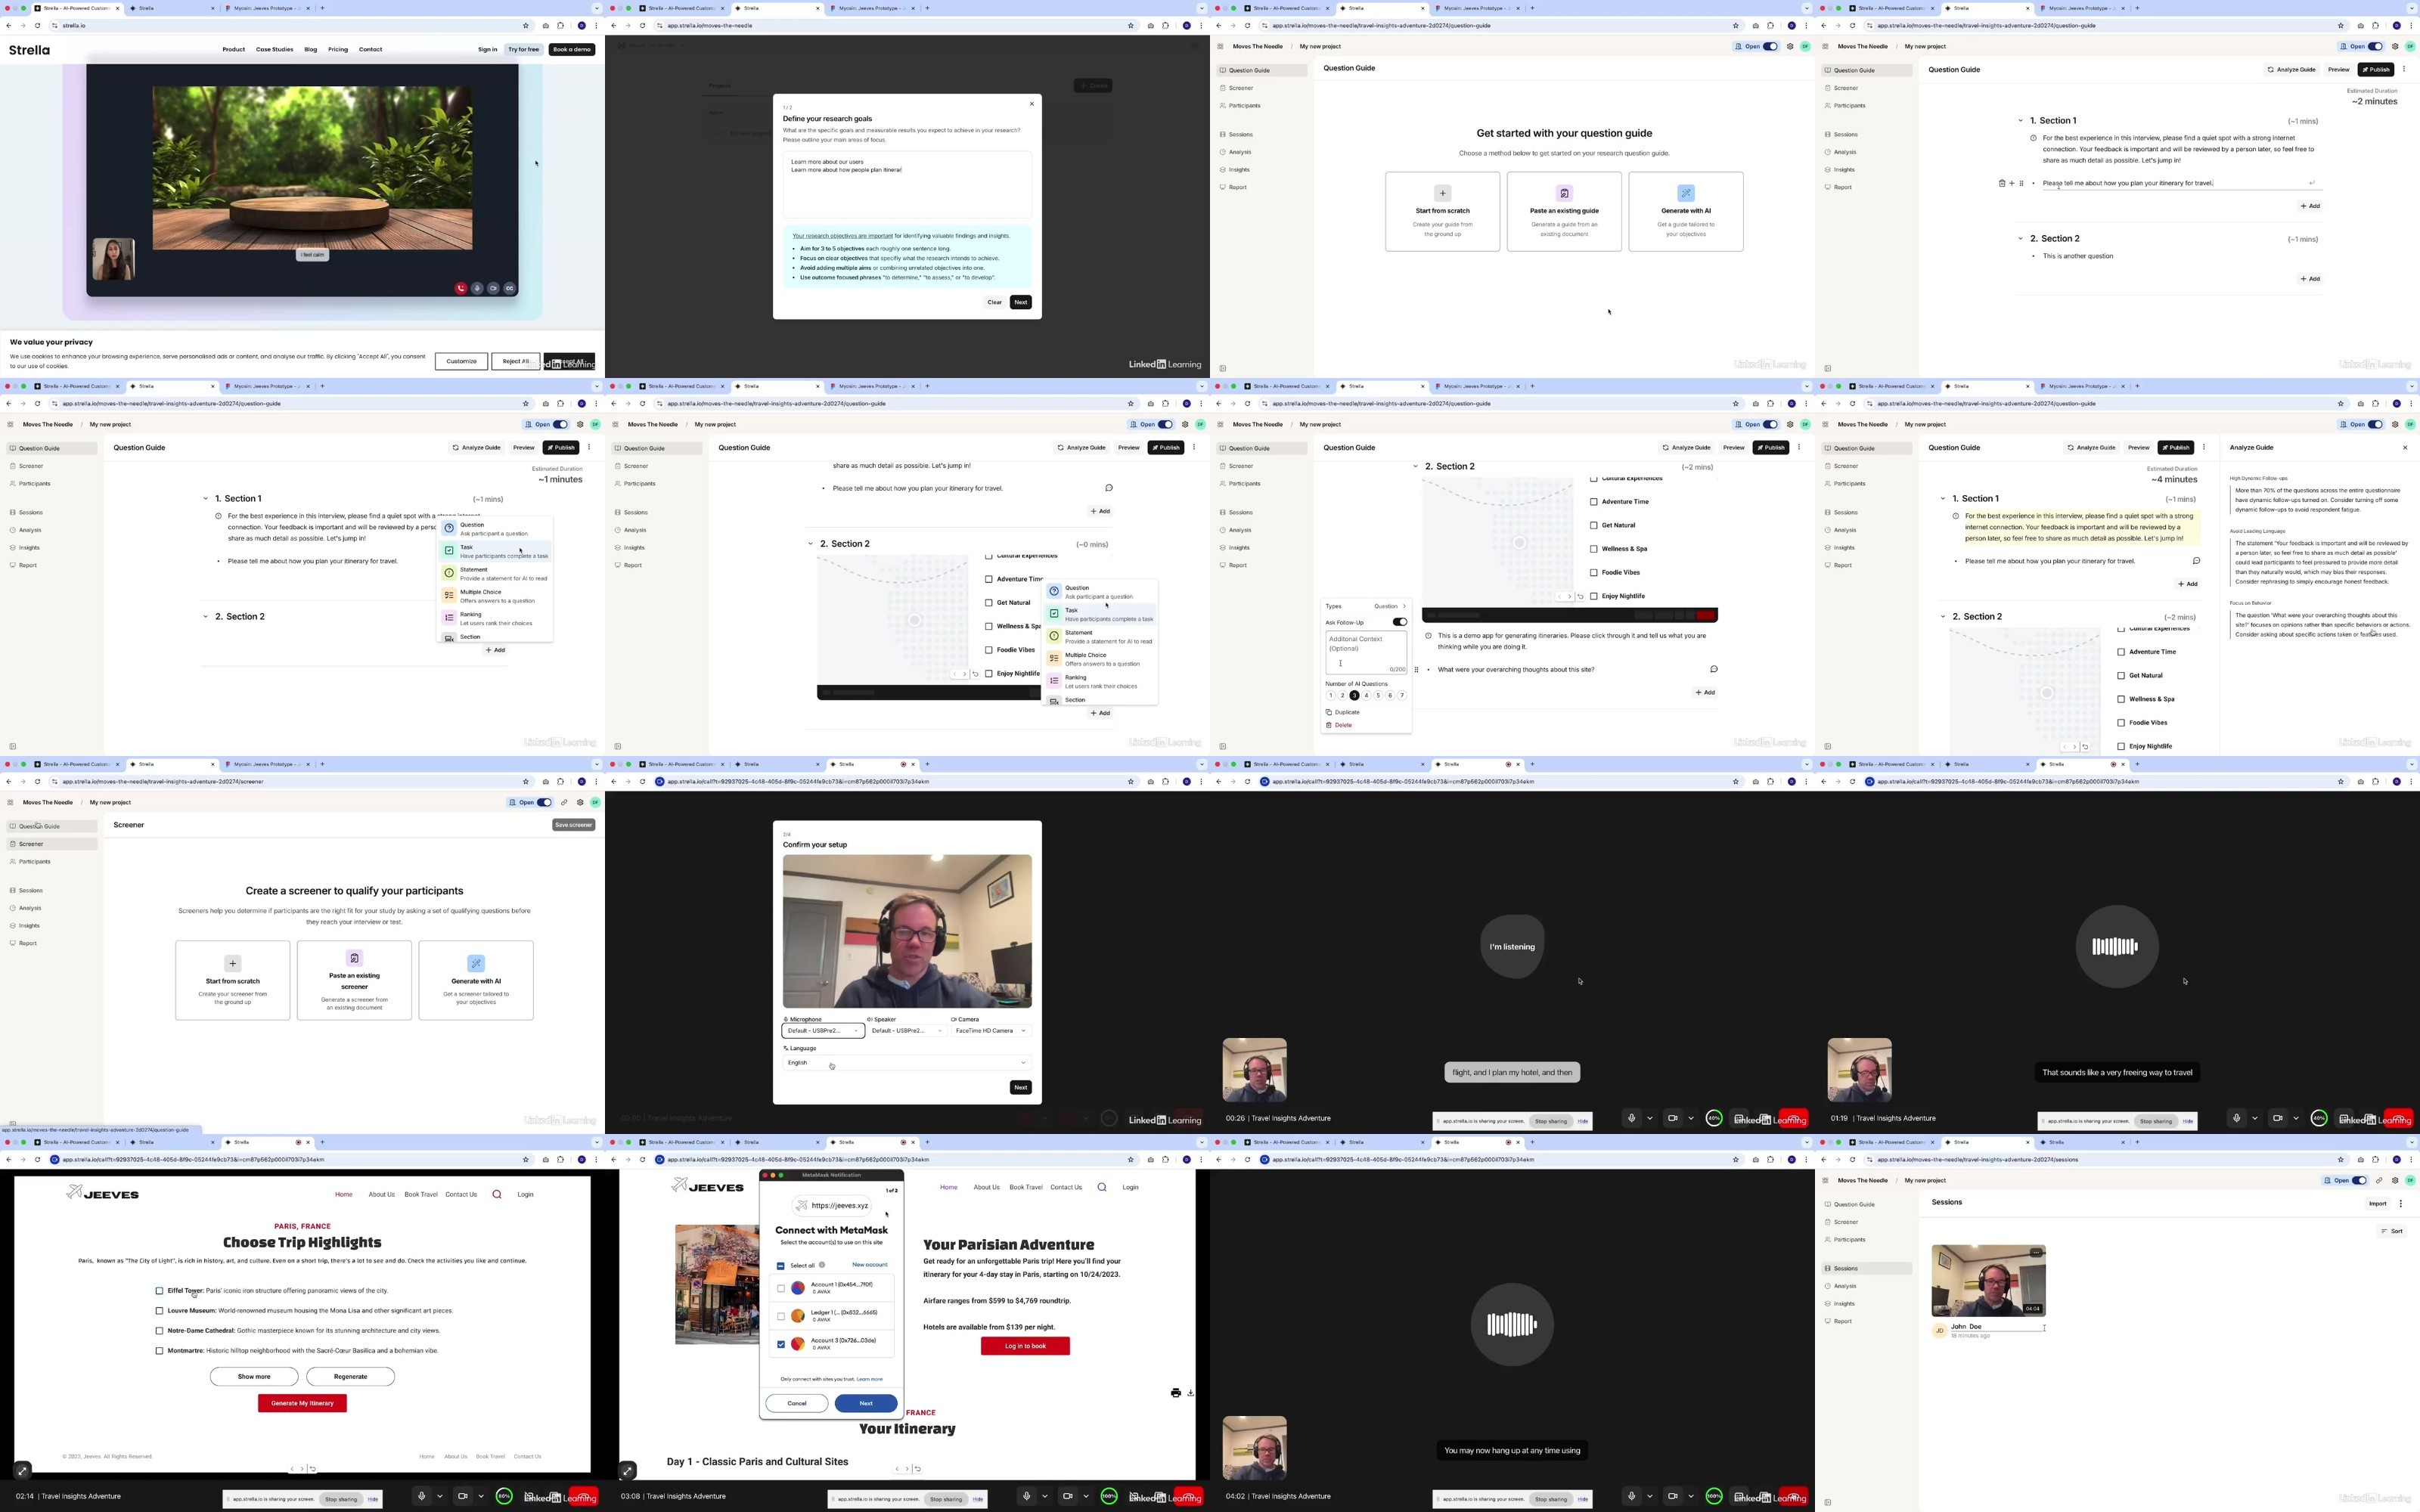Open three-dot menu beside Publish in ~2 minutes guide
The width and height of the screenshot is (2420, 1512).
[x=2404, y=69]
